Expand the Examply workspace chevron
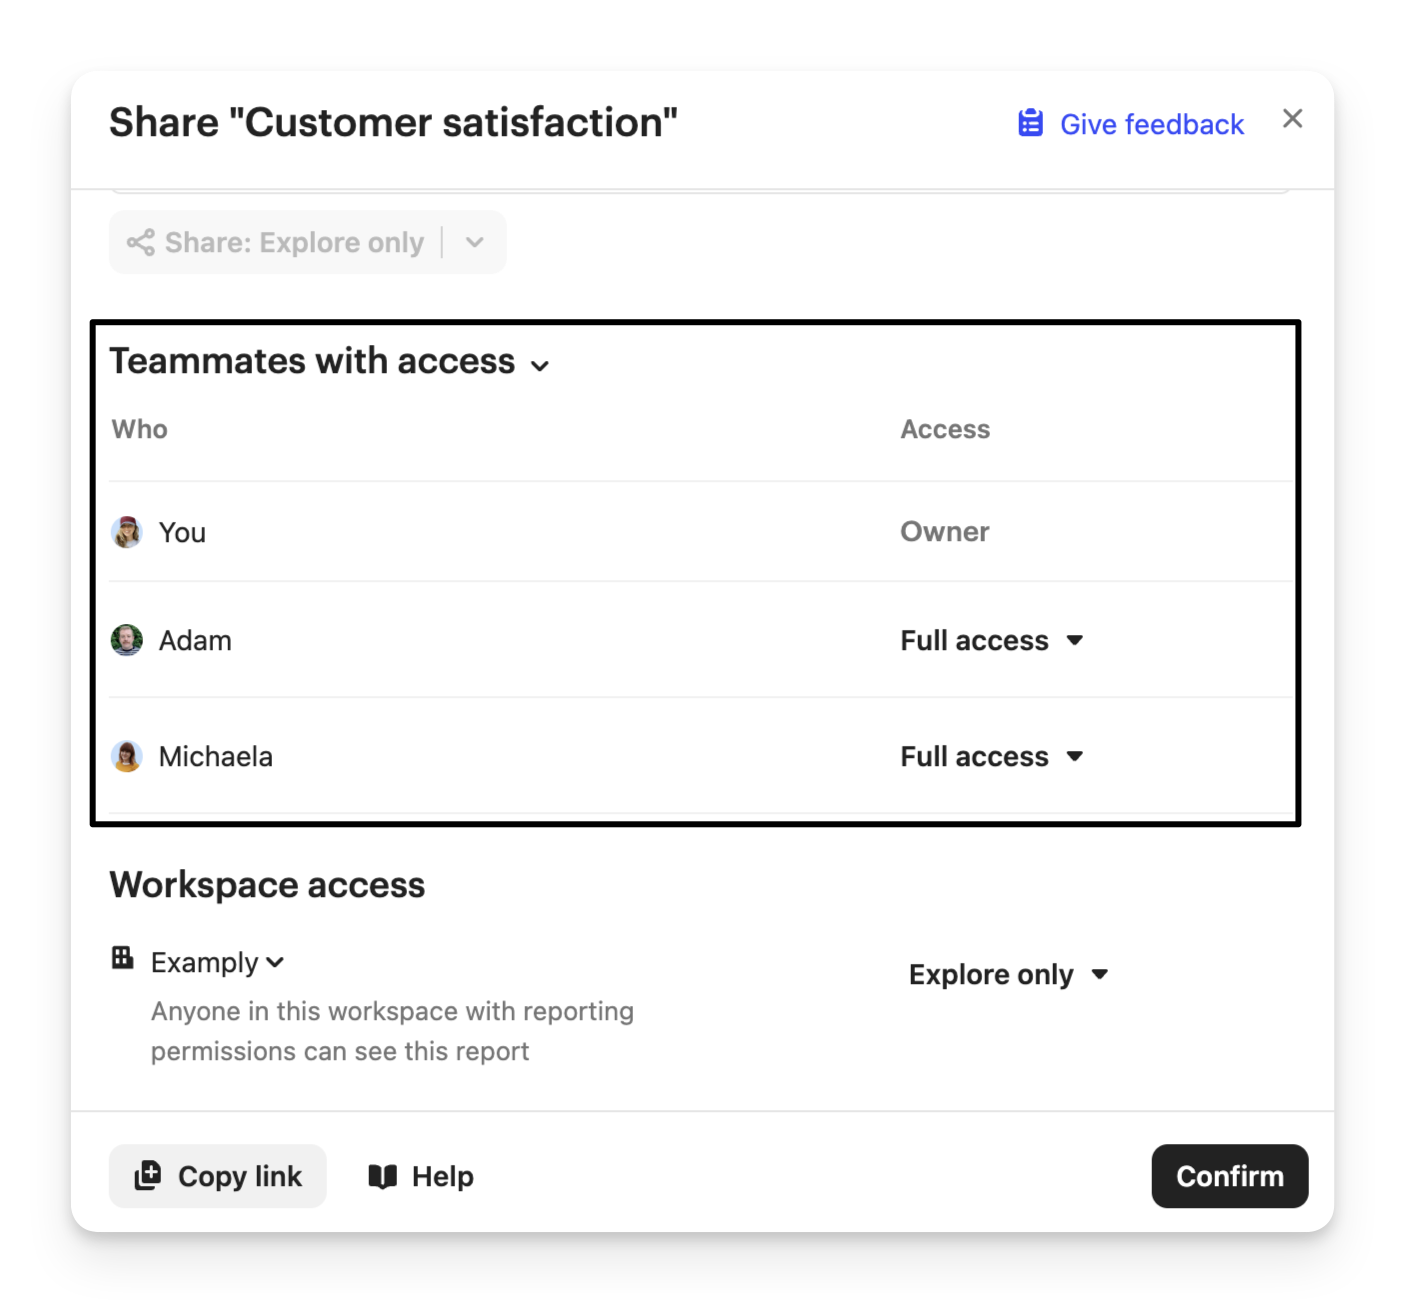This screenshot has height=1303, width=1405. 276,962
